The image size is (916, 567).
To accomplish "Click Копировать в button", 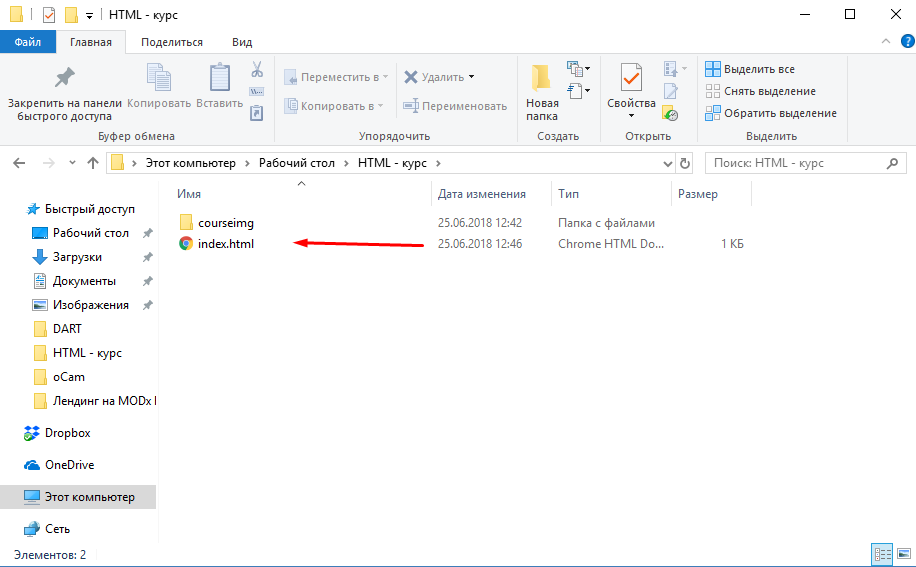I will tap(334, 106).
